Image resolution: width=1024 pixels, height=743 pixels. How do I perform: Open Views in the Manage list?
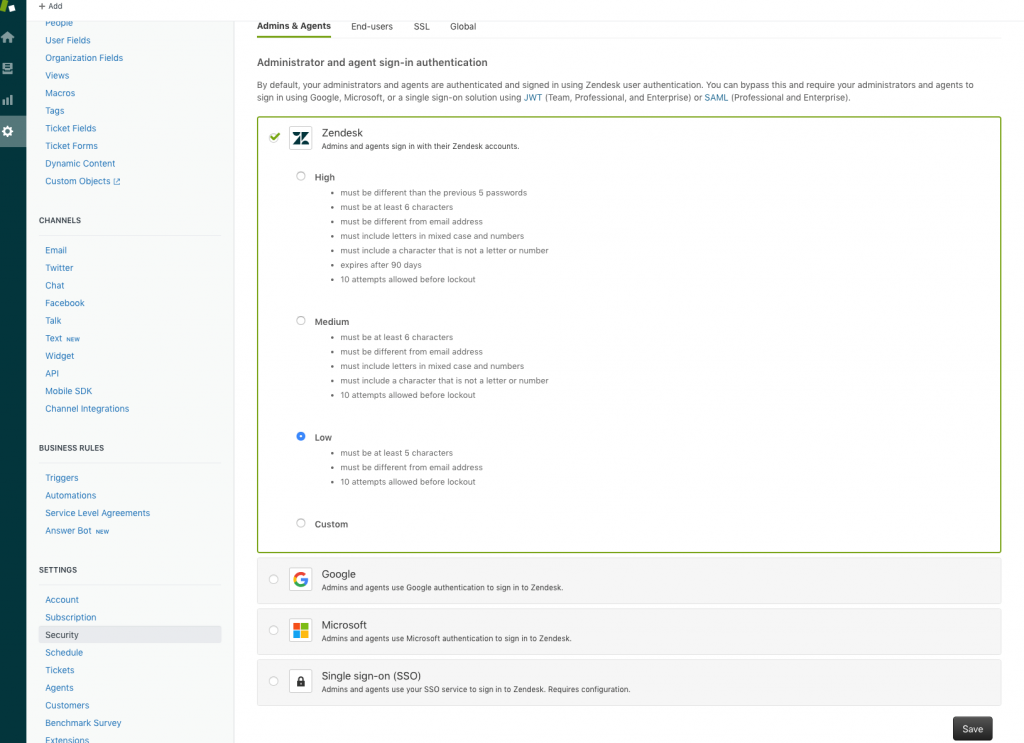tap(57, 76)
